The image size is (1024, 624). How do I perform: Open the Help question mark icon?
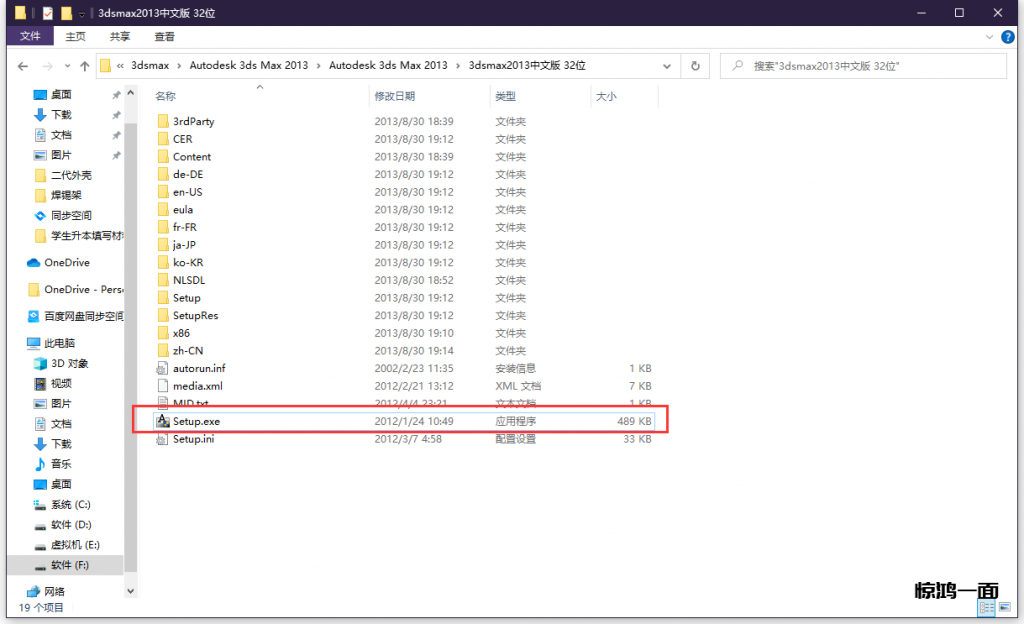coord(1009,36)
